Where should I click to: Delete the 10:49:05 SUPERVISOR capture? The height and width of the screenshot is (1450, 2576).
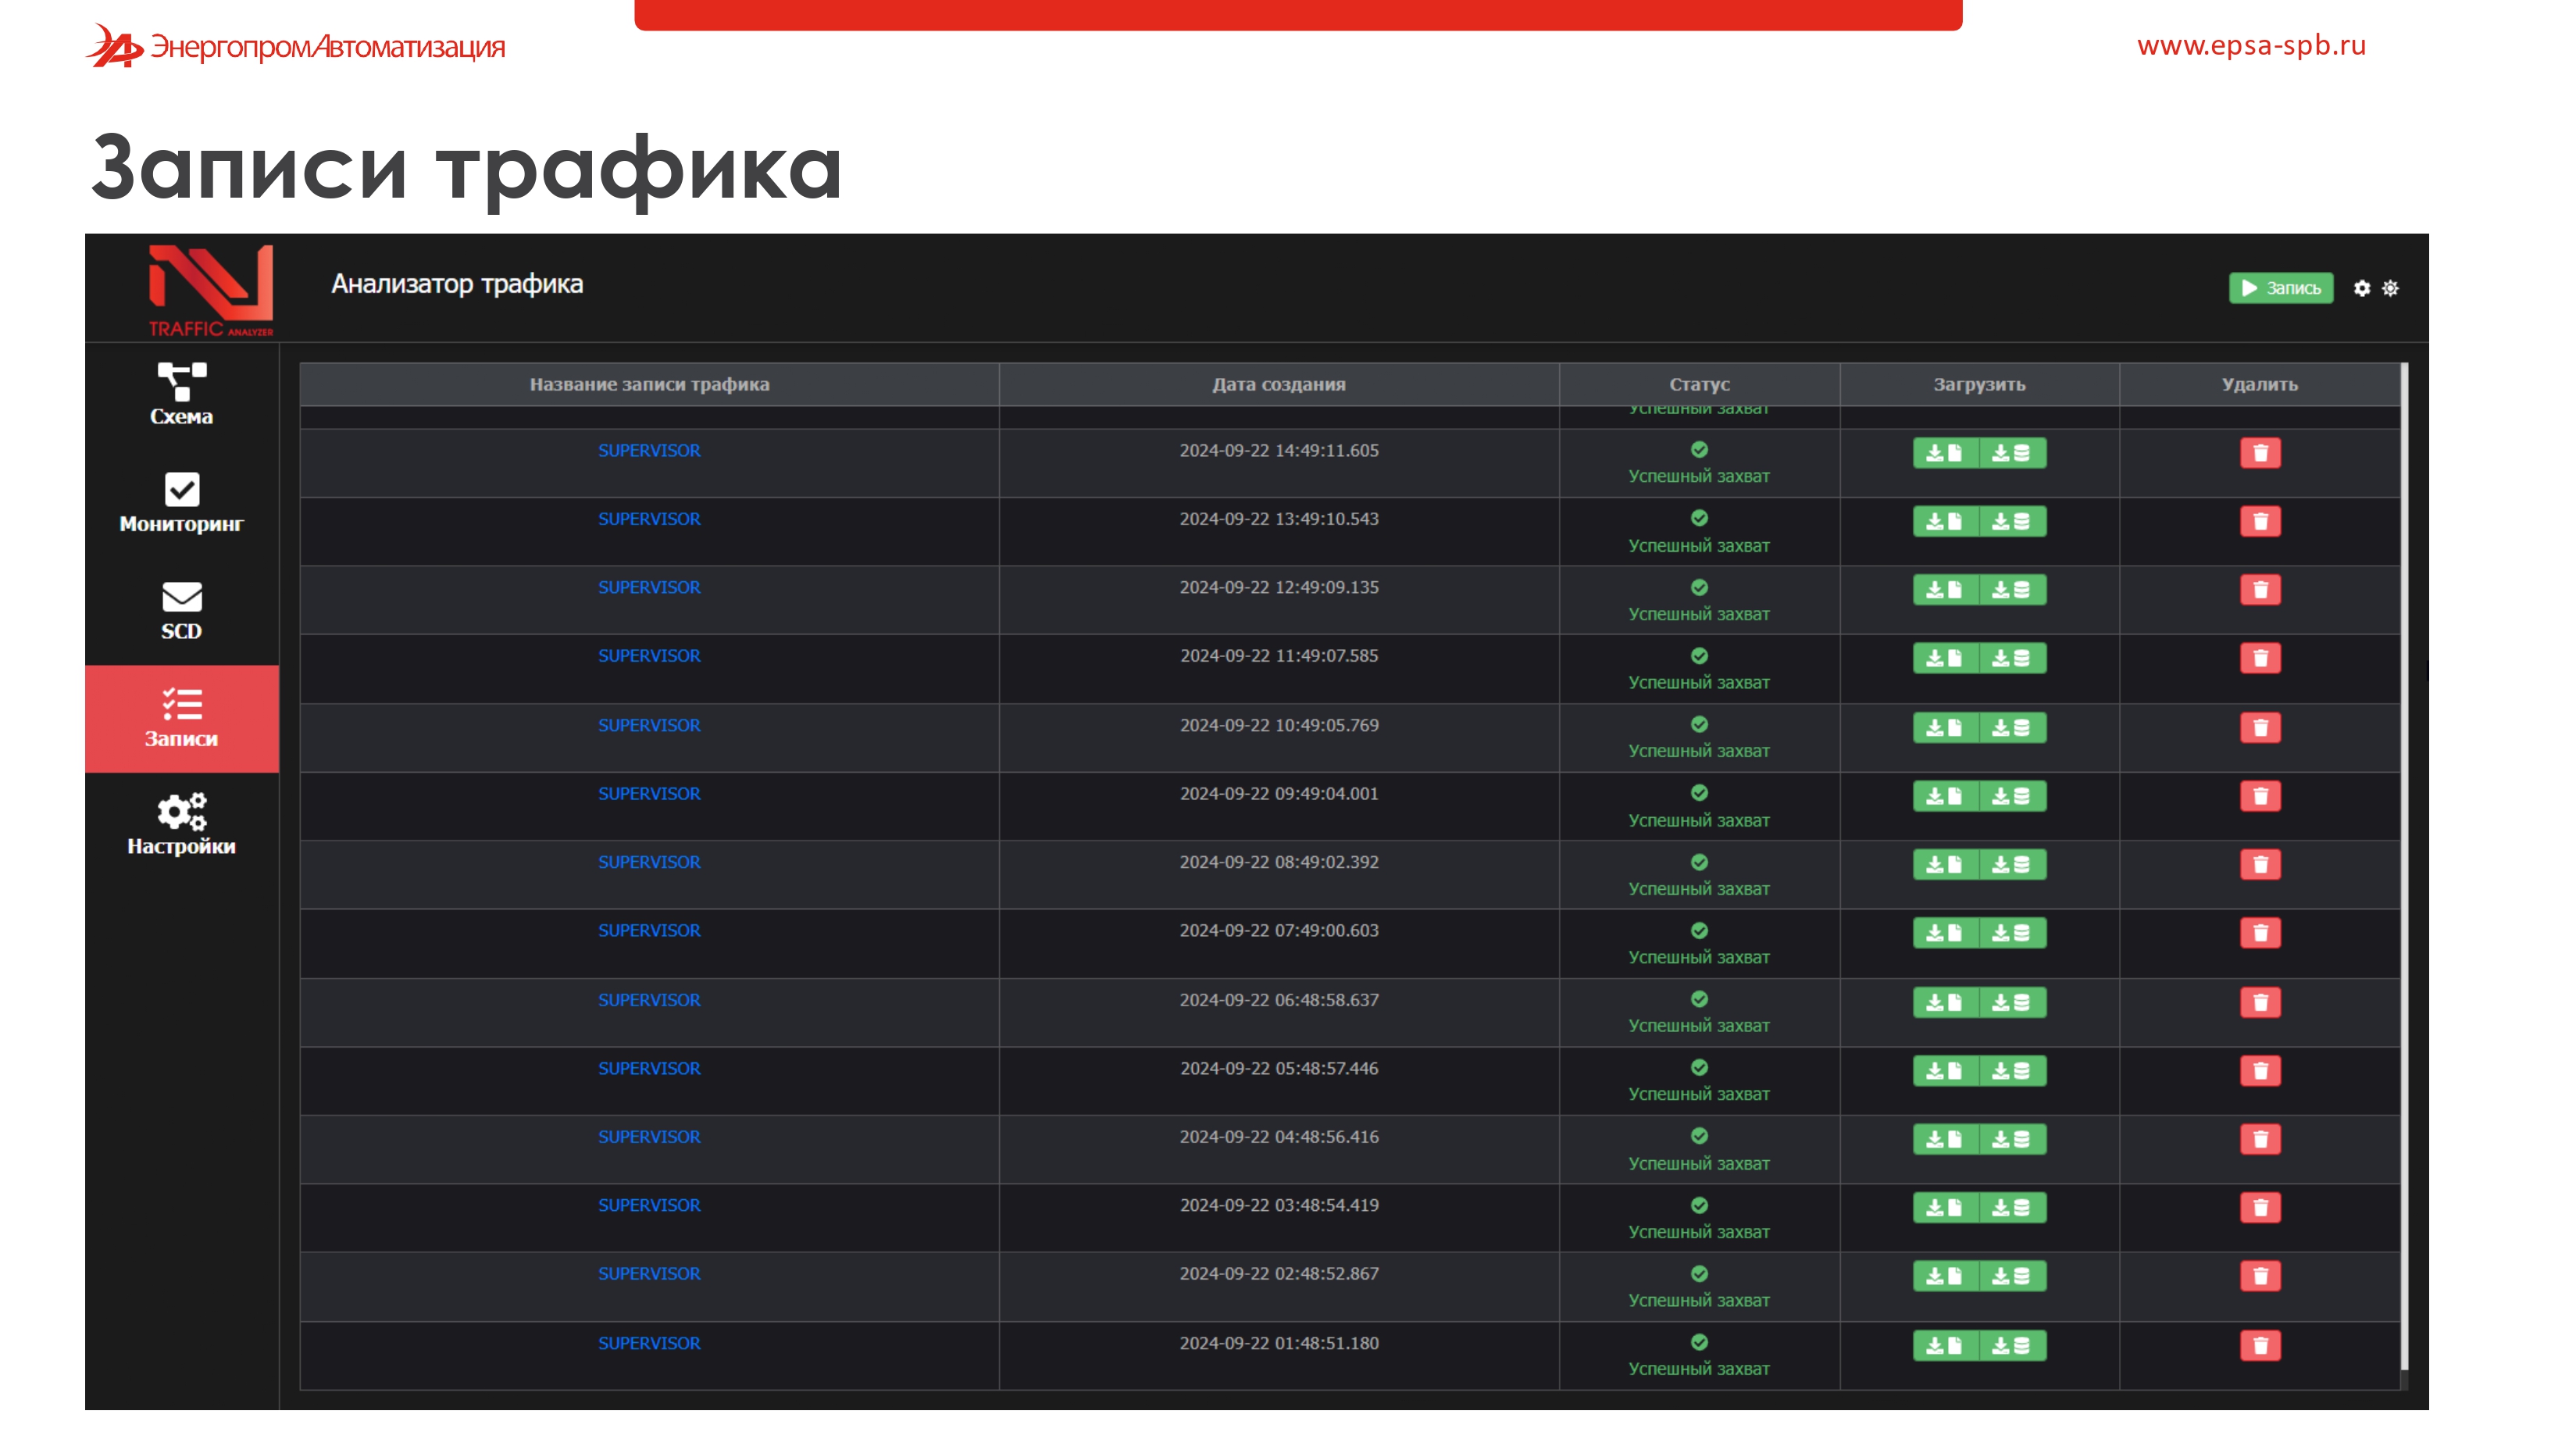(2261, 727)
